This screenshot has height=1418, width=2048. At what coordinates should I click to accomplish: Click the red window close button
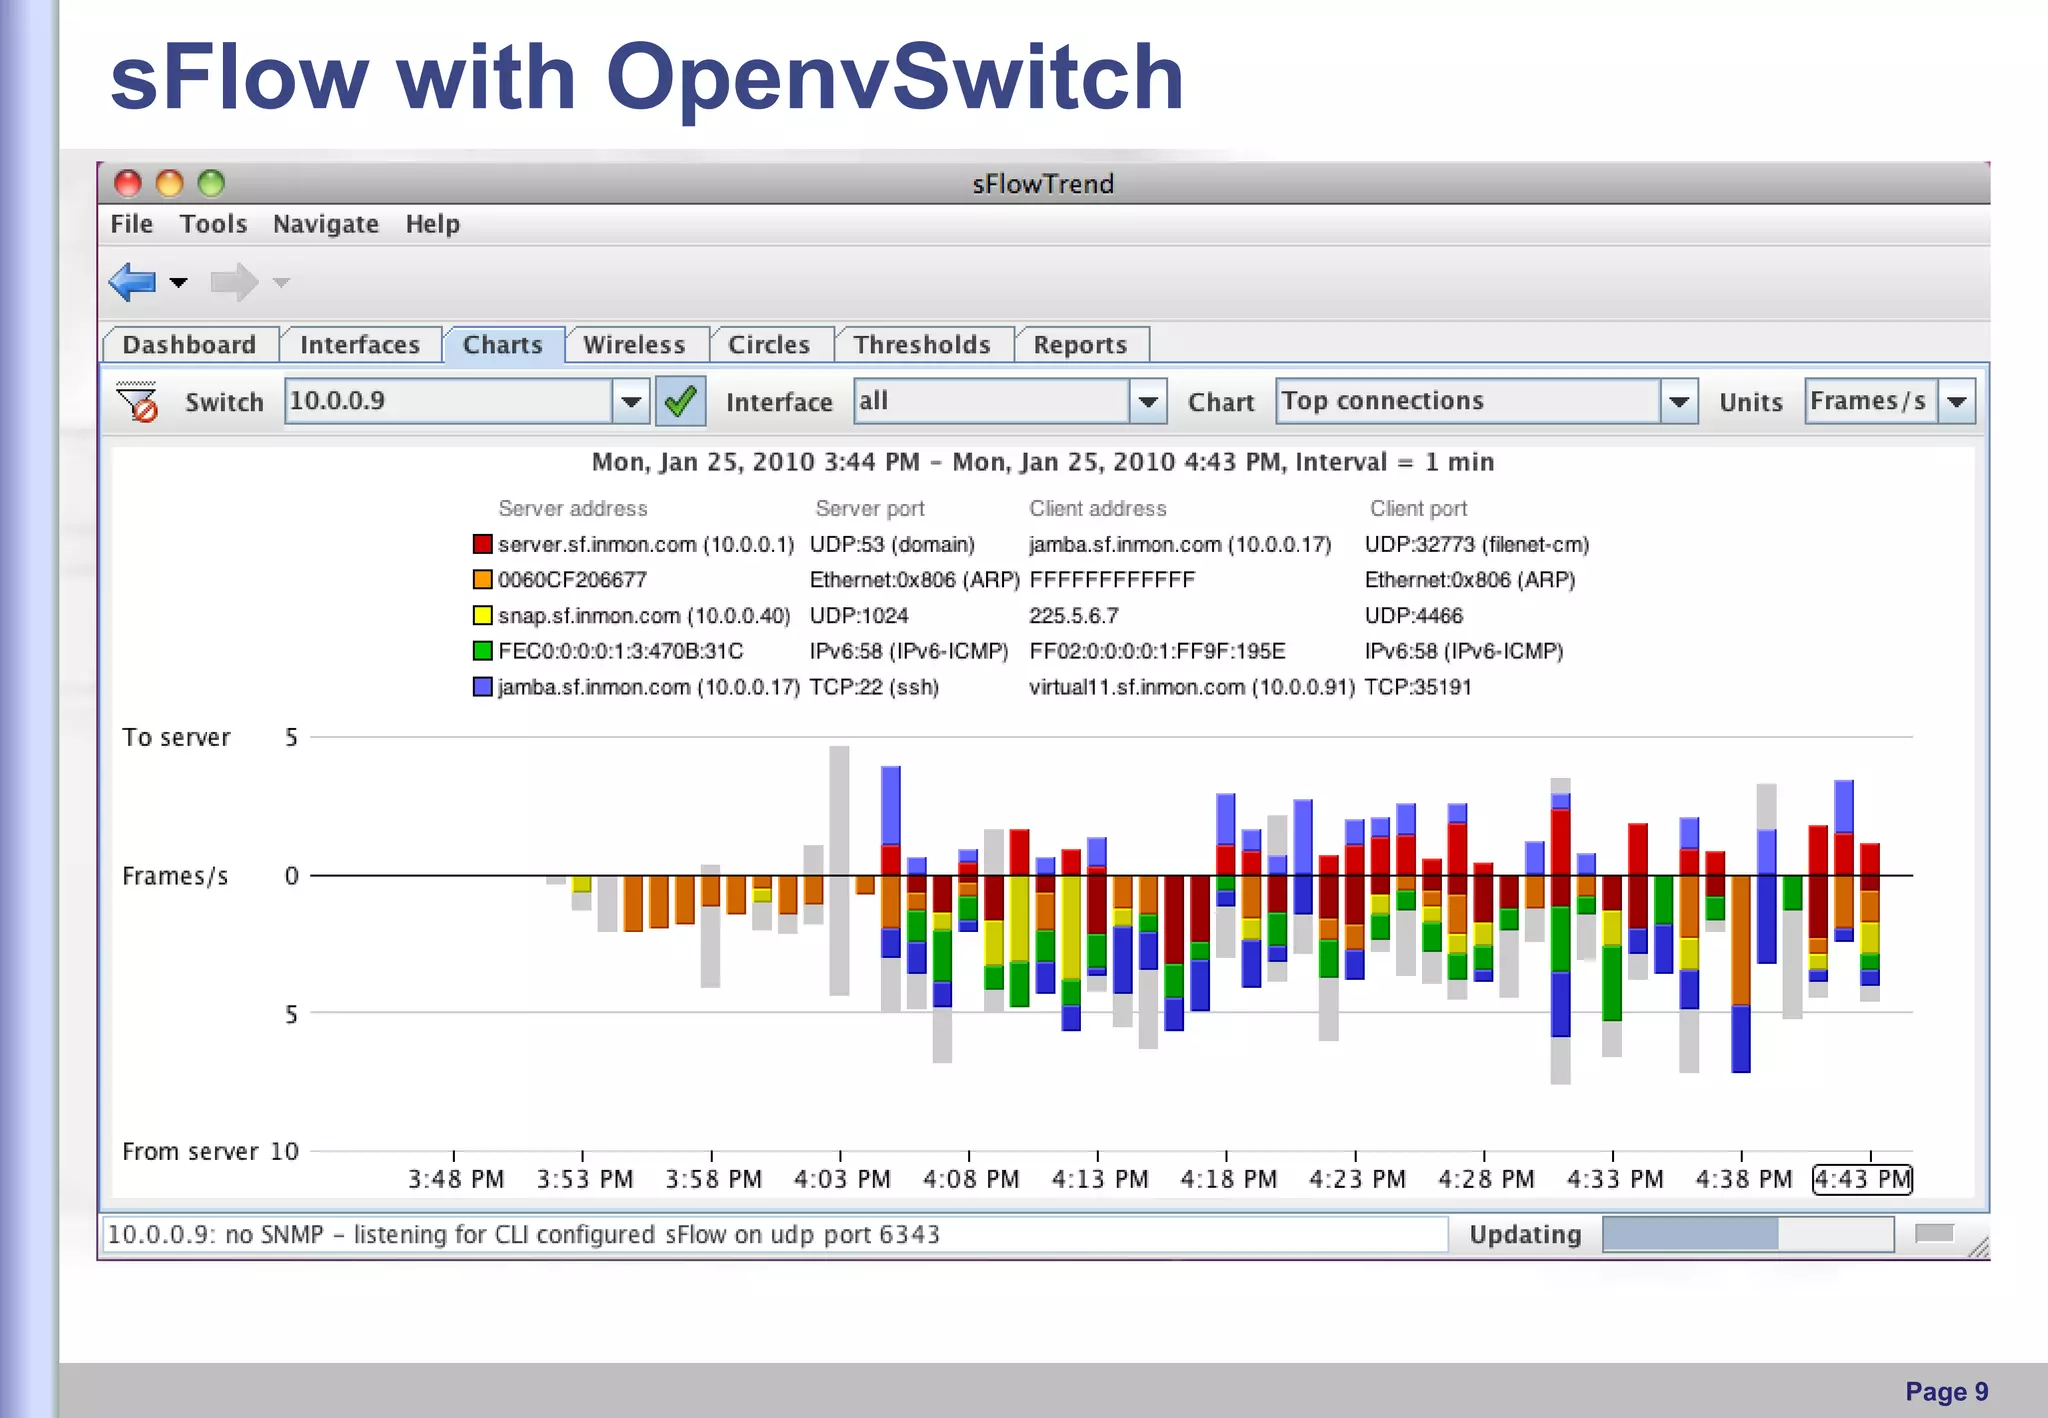click(x=128, y=183)
